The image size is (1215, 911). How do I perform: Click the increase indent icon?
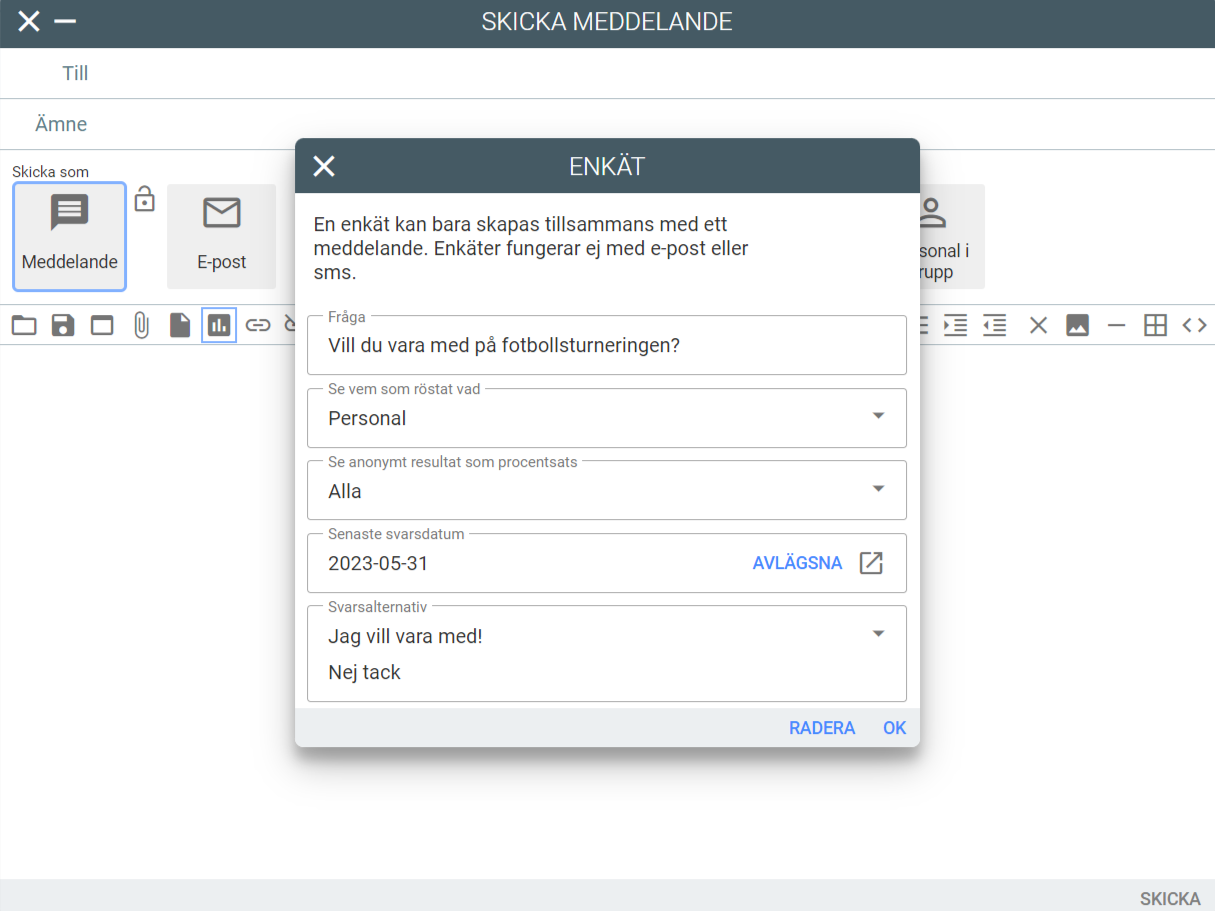pos(955,325)
